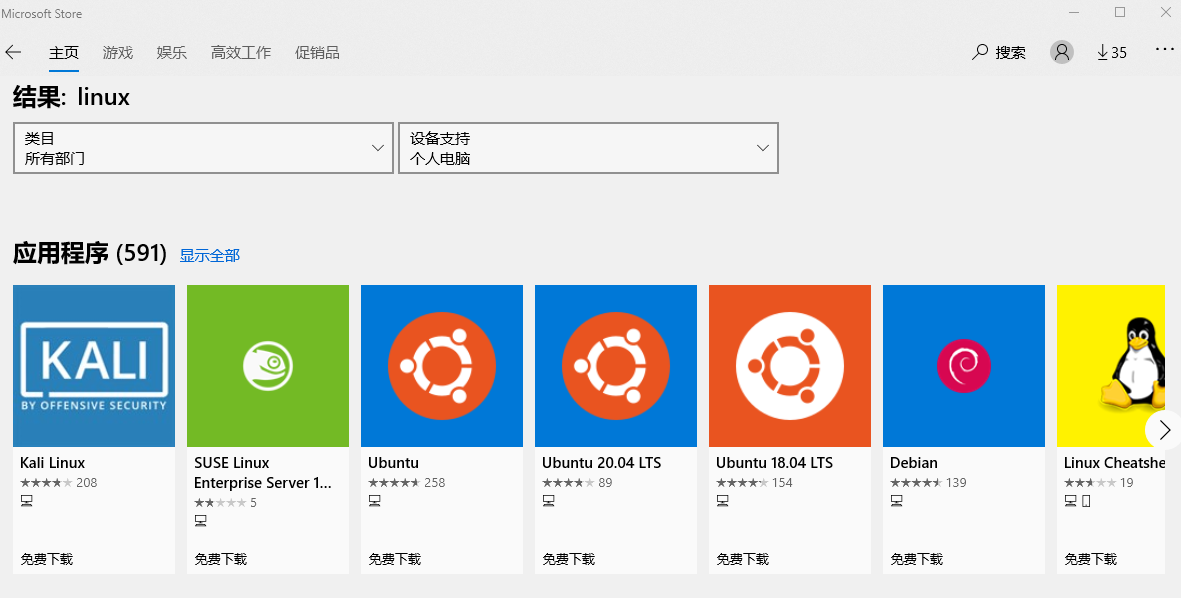Click the SUSE Linux Enterprise Server title
The image size is (1181, 598).
pos(263,473)
